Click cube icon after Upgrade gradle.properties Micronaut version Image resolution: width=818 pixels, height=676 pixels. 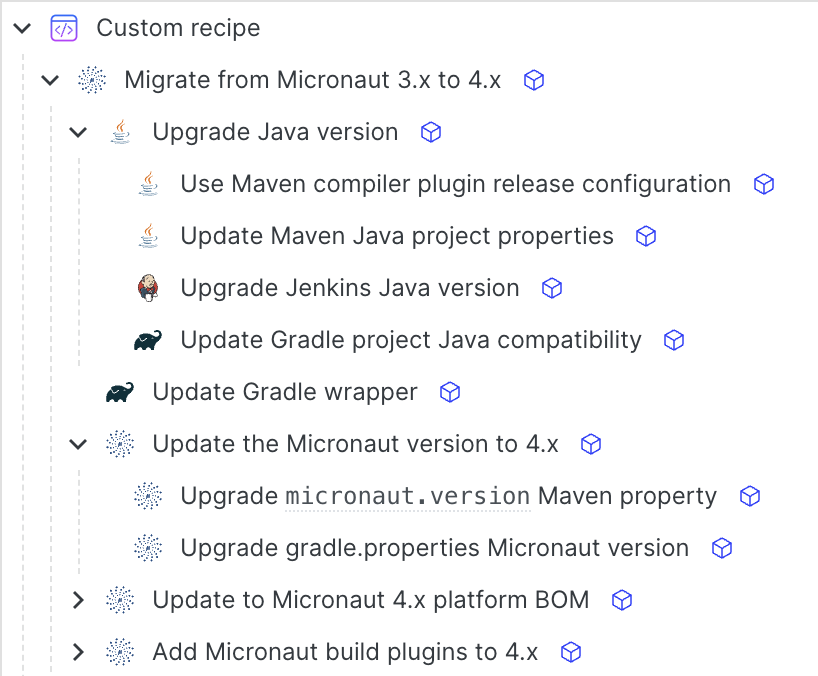[x=722, y=548]
